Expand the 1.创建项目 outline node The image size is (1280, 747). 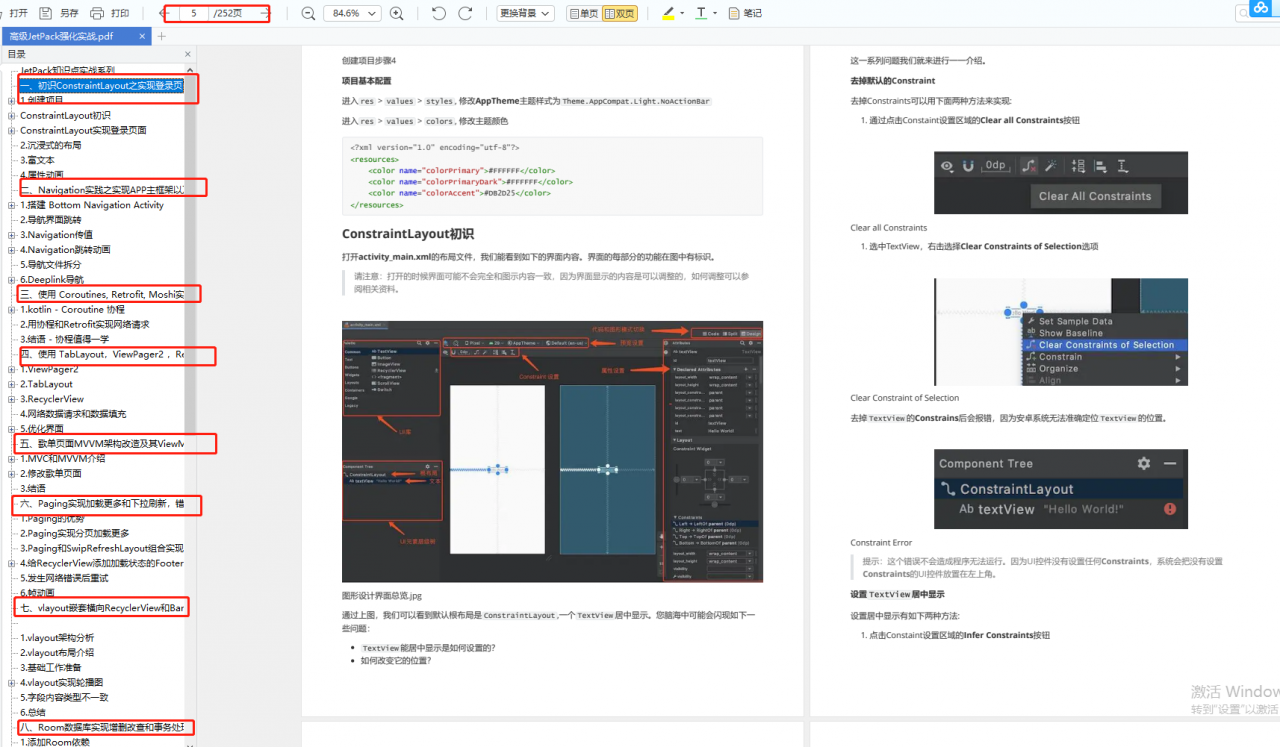click(x=11, y=101)
